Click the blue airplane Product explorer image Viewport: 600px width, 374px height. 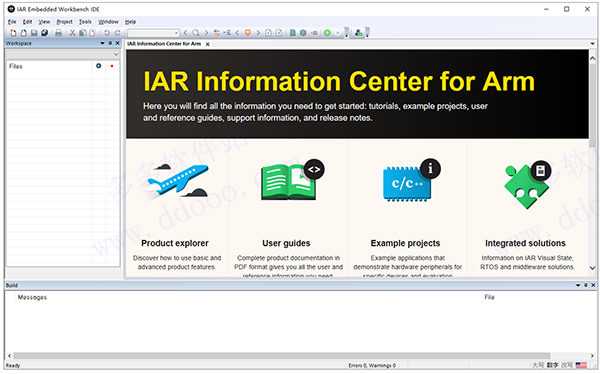[x=176, y=181]
